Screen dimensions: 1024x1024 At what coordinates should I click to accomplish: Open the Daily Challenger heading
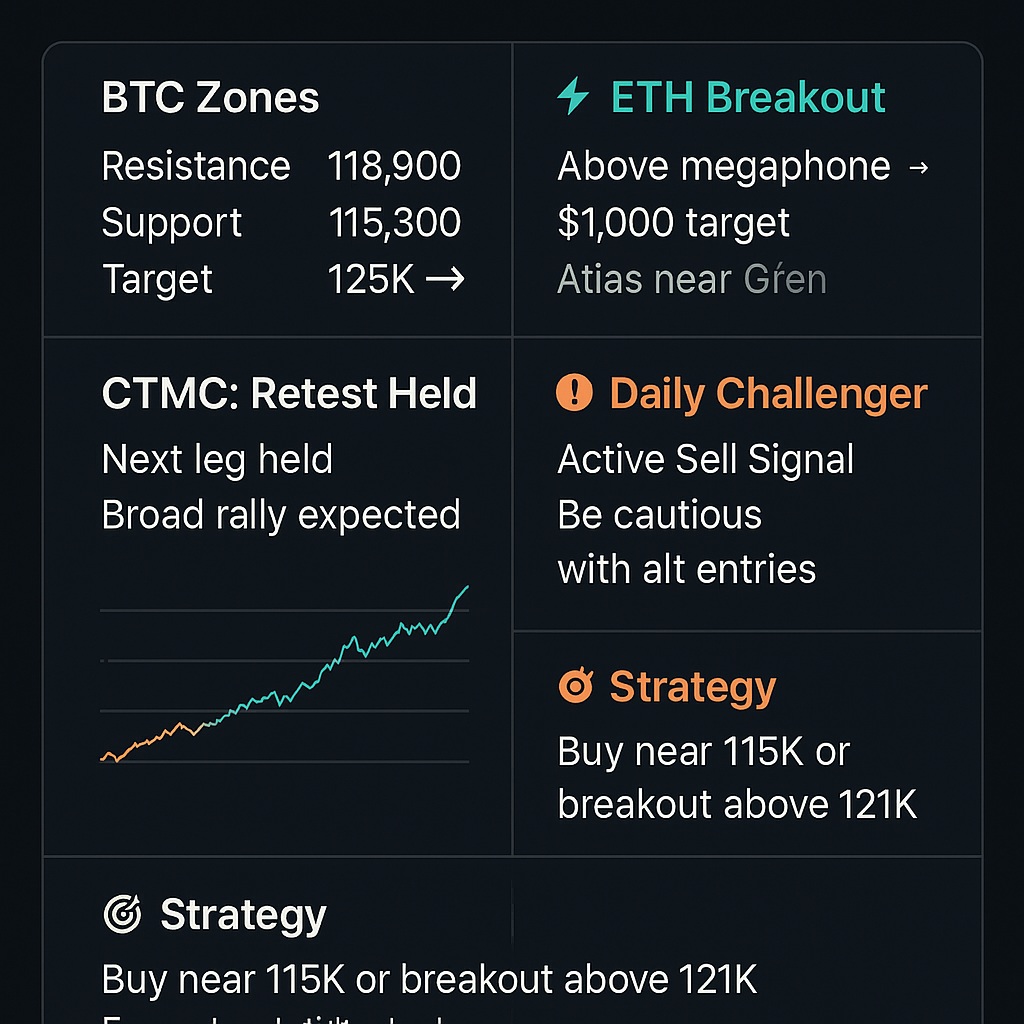coord(768,394)
